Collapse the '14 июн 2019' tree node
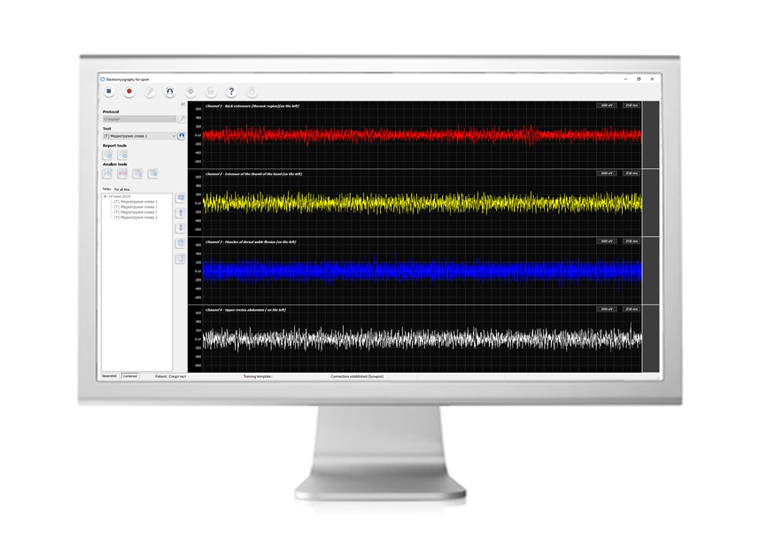The width and height of the screenshot is (760, 535). point(105,196)
